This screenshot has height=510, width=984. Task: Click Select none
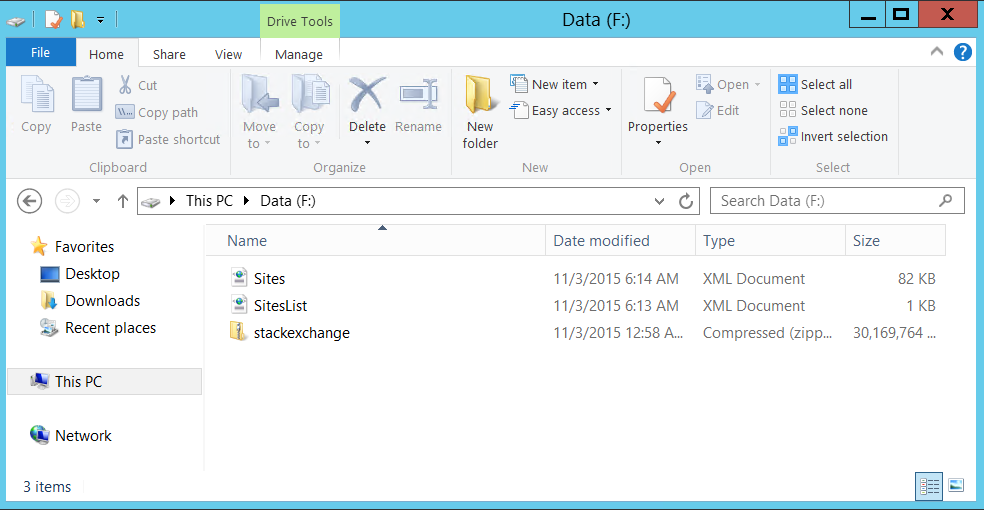coord(823,110)
